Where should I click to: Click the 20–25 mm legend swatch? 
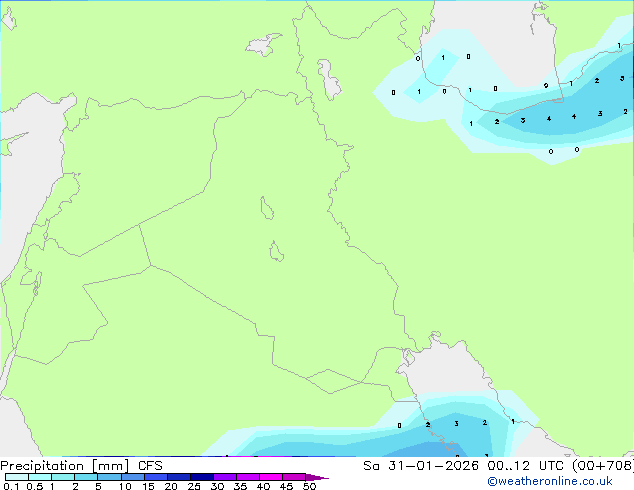[x=179, y=477]
